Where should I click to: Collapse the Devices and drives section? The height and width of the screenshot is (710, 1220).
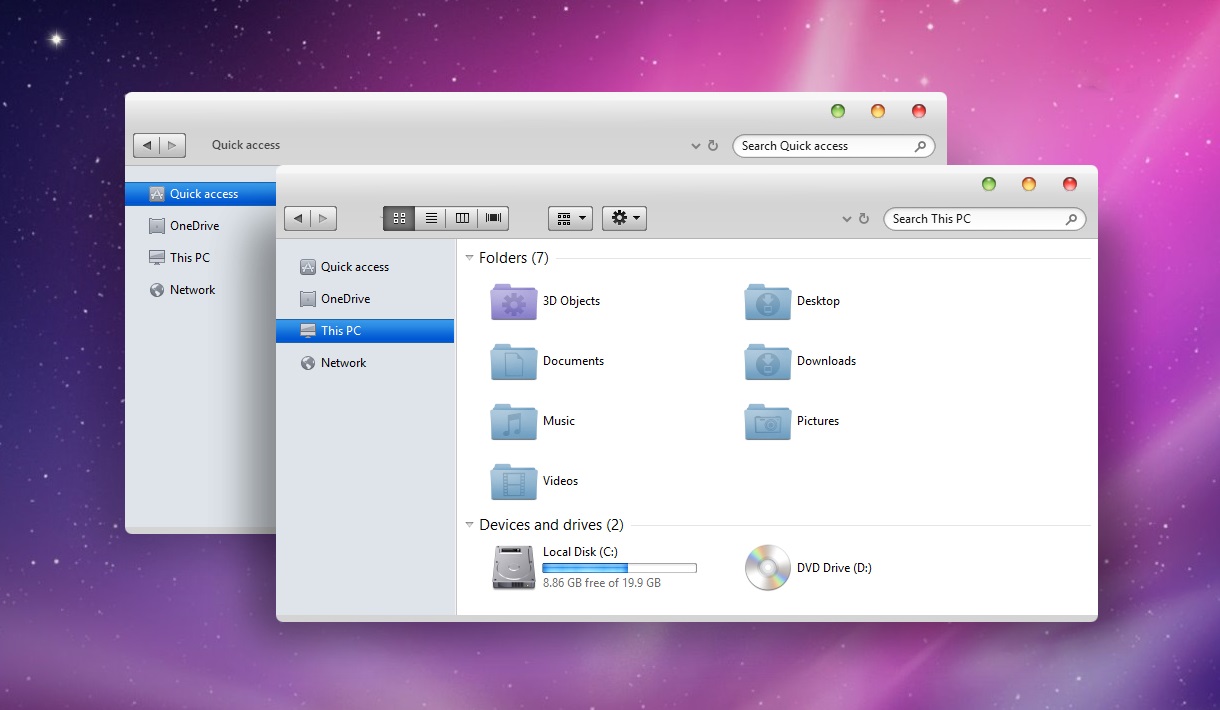click(x=469, y=524)
